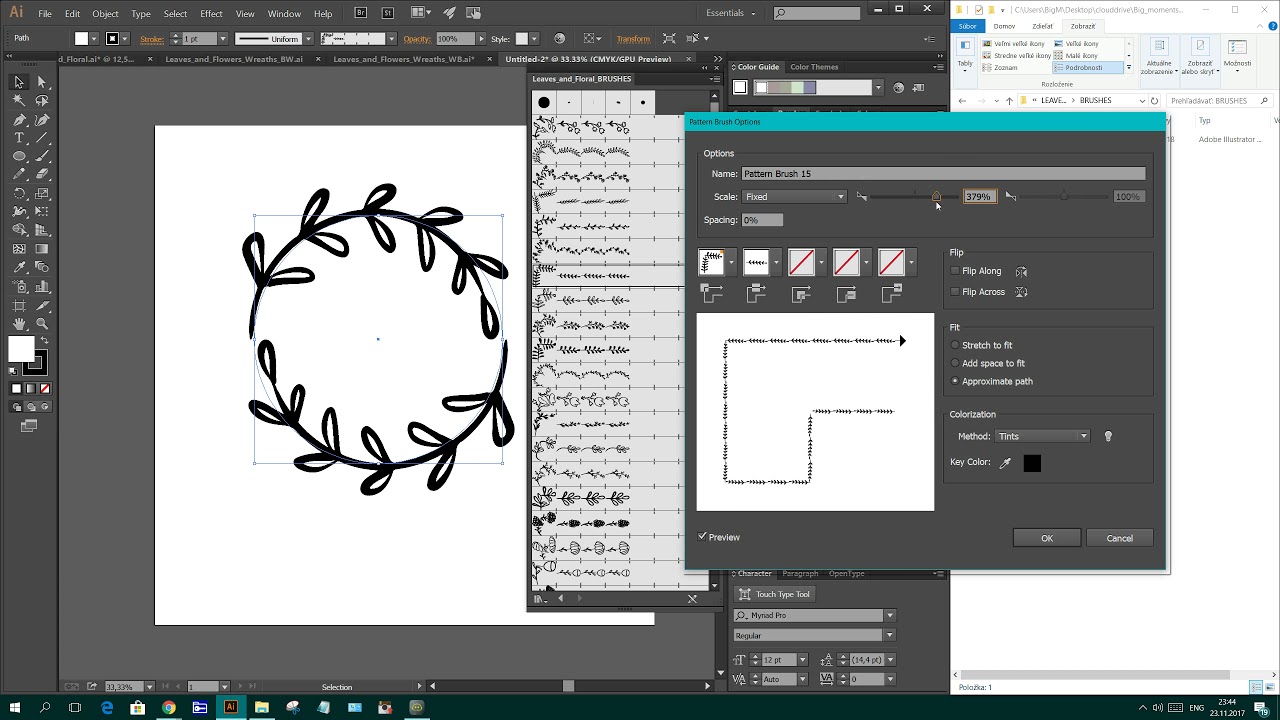This screenshot has width=1280, height=720.
Task: Open the Colorization Method 'Tints' dropdown
Action: (x=1042, y=436)
